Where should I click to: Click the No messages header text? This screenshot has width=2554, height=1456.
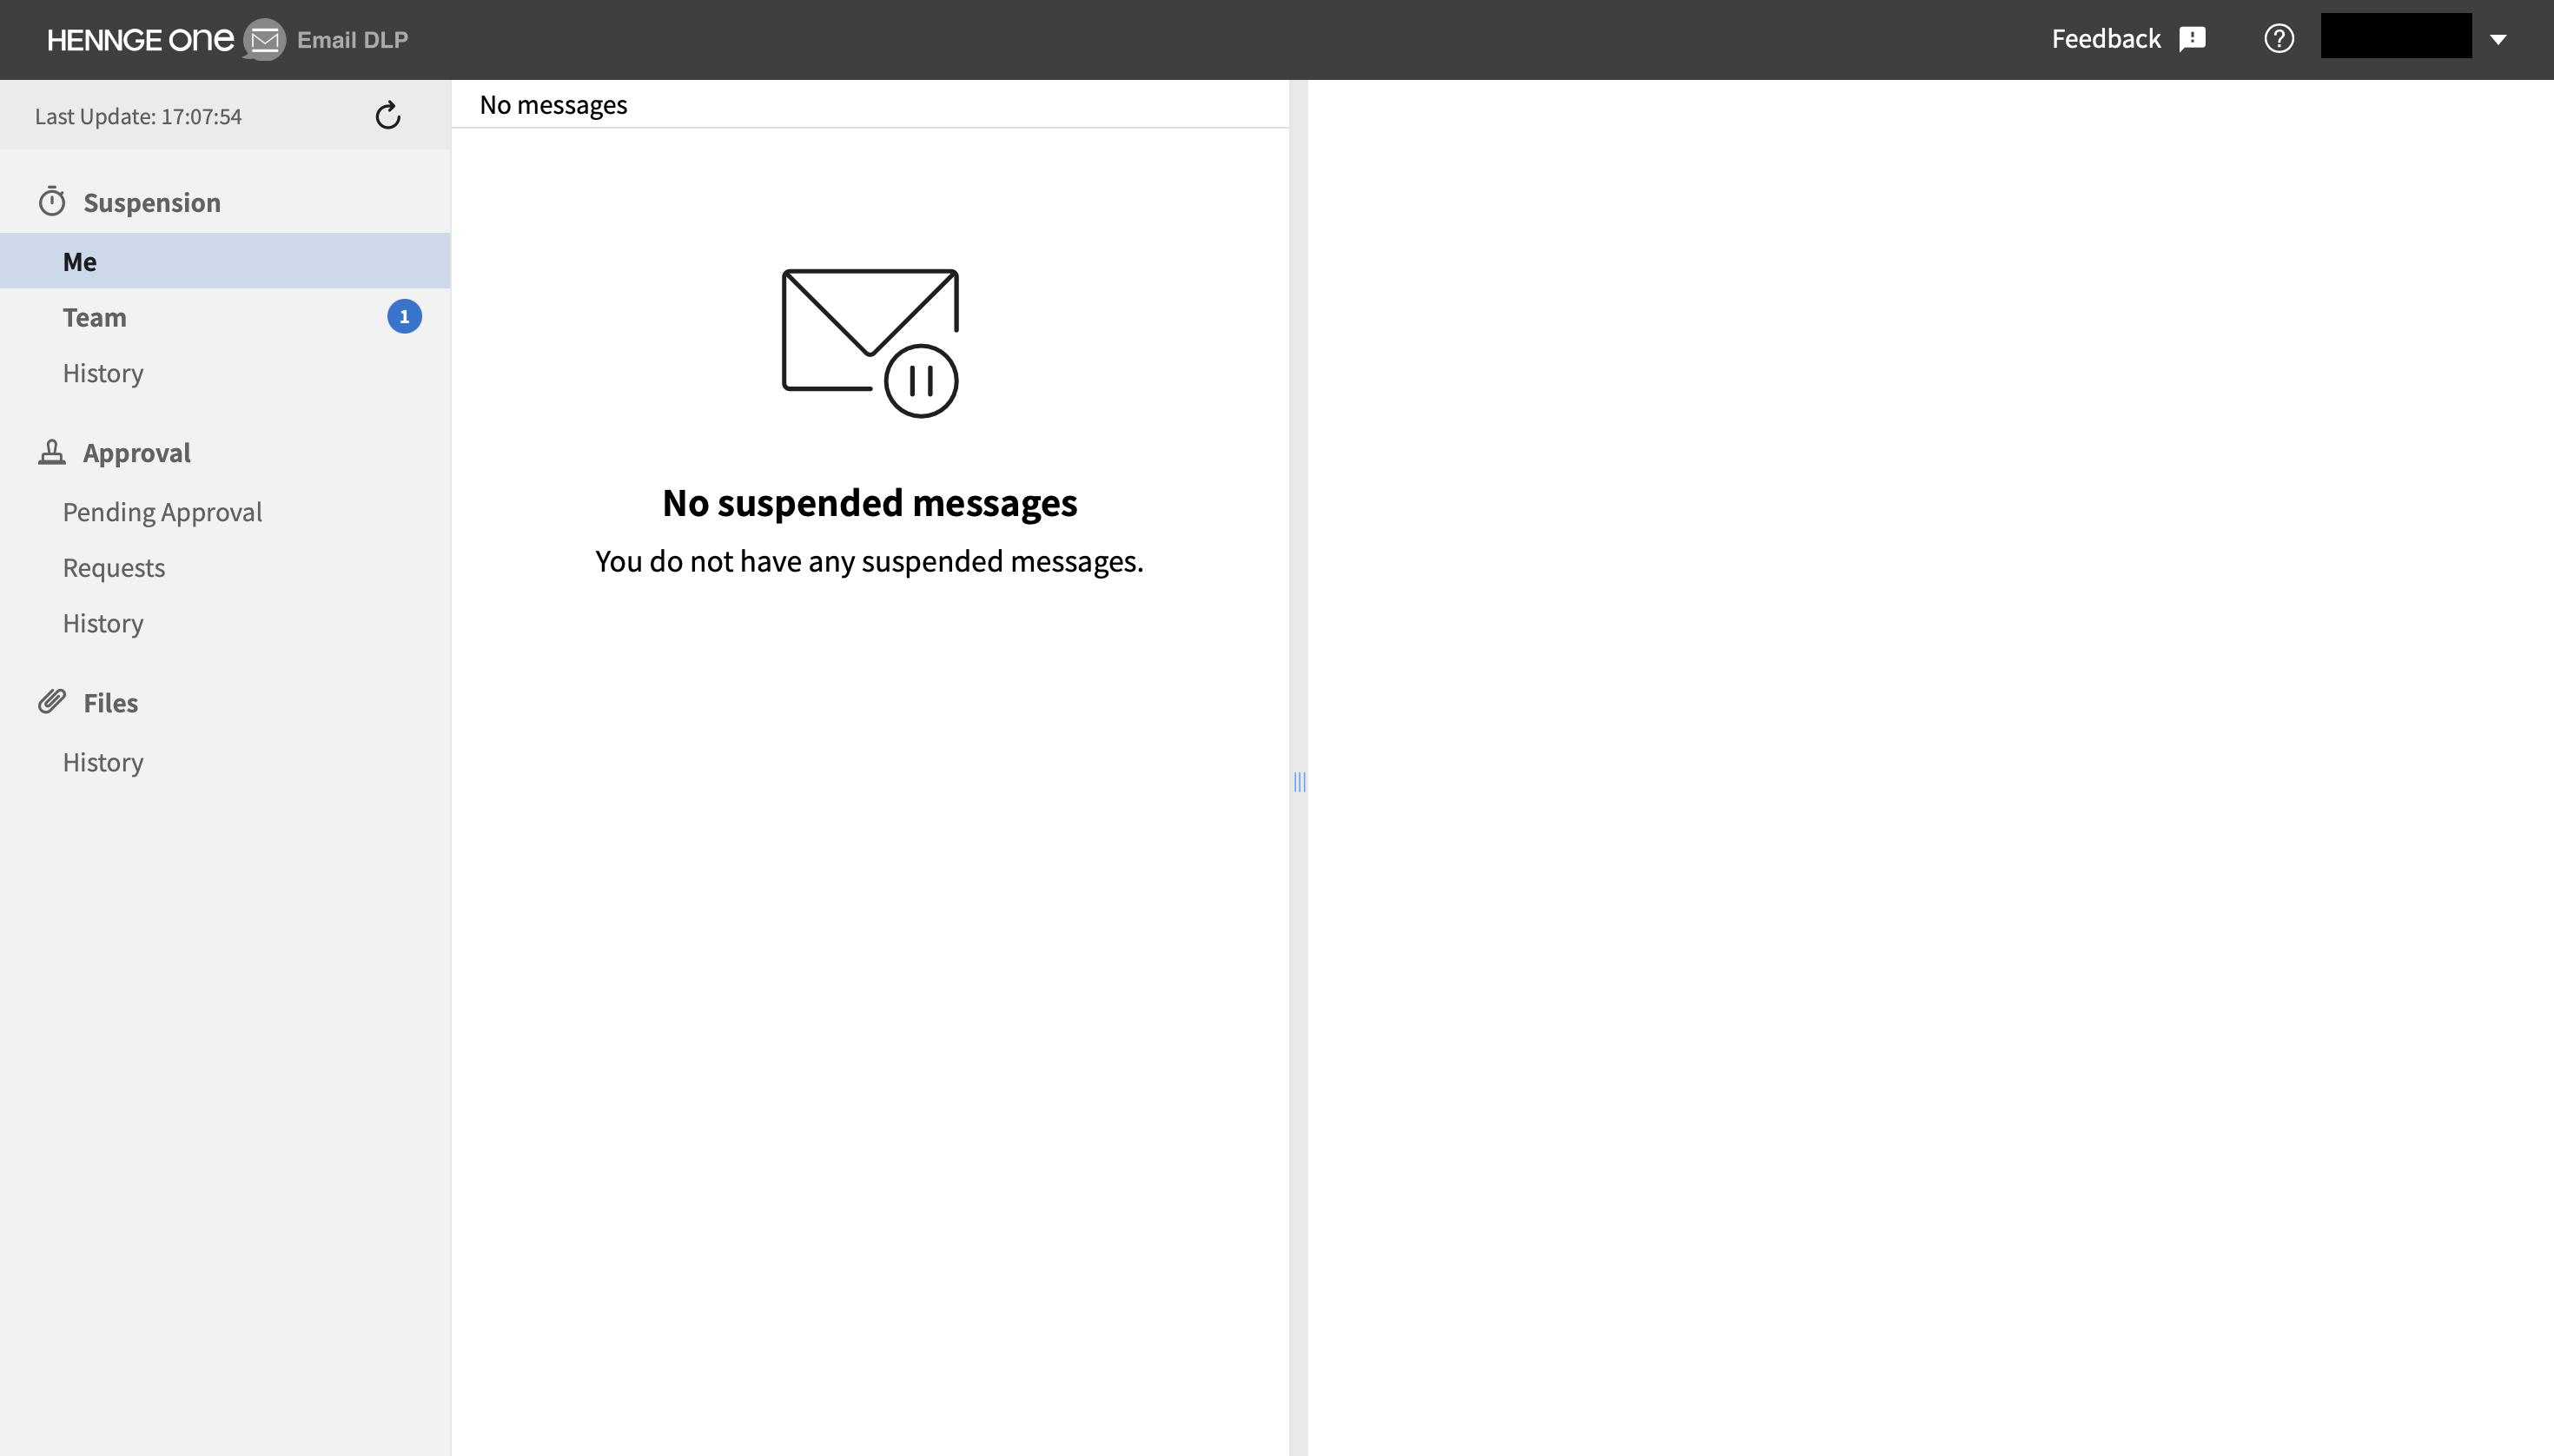tap(554, 105)
